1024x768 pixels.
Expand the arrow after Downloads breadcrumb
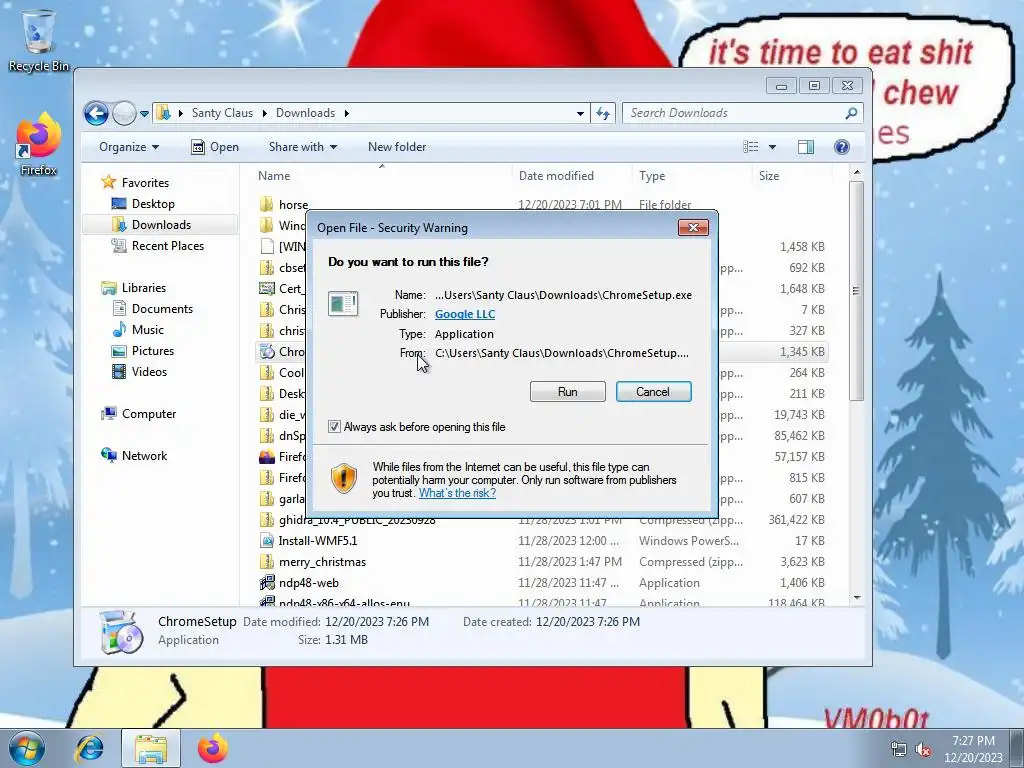click(x=347, y=113)
